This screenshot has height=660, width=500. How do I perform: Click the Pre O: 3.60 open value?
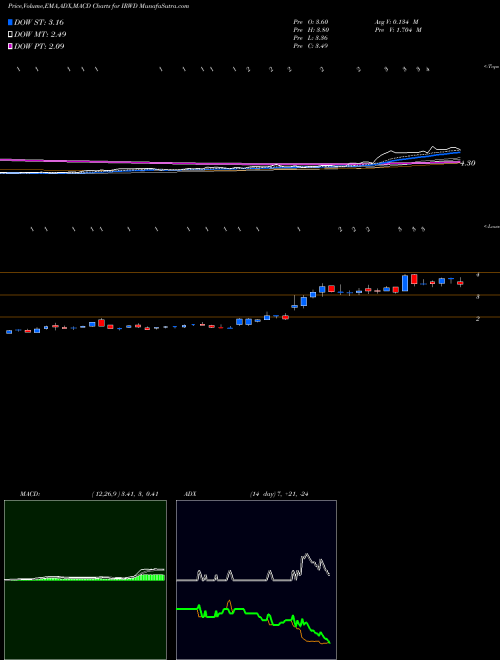[311, 22]
